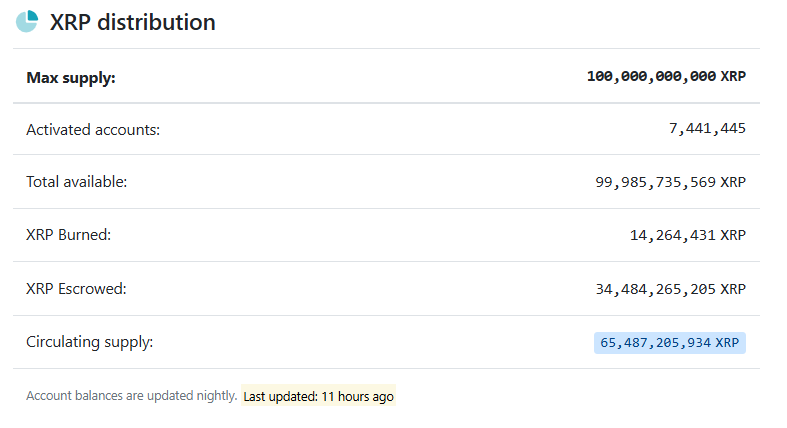Select the Max supply label
The height and width of the screenshot is (428, 787).
71,76
